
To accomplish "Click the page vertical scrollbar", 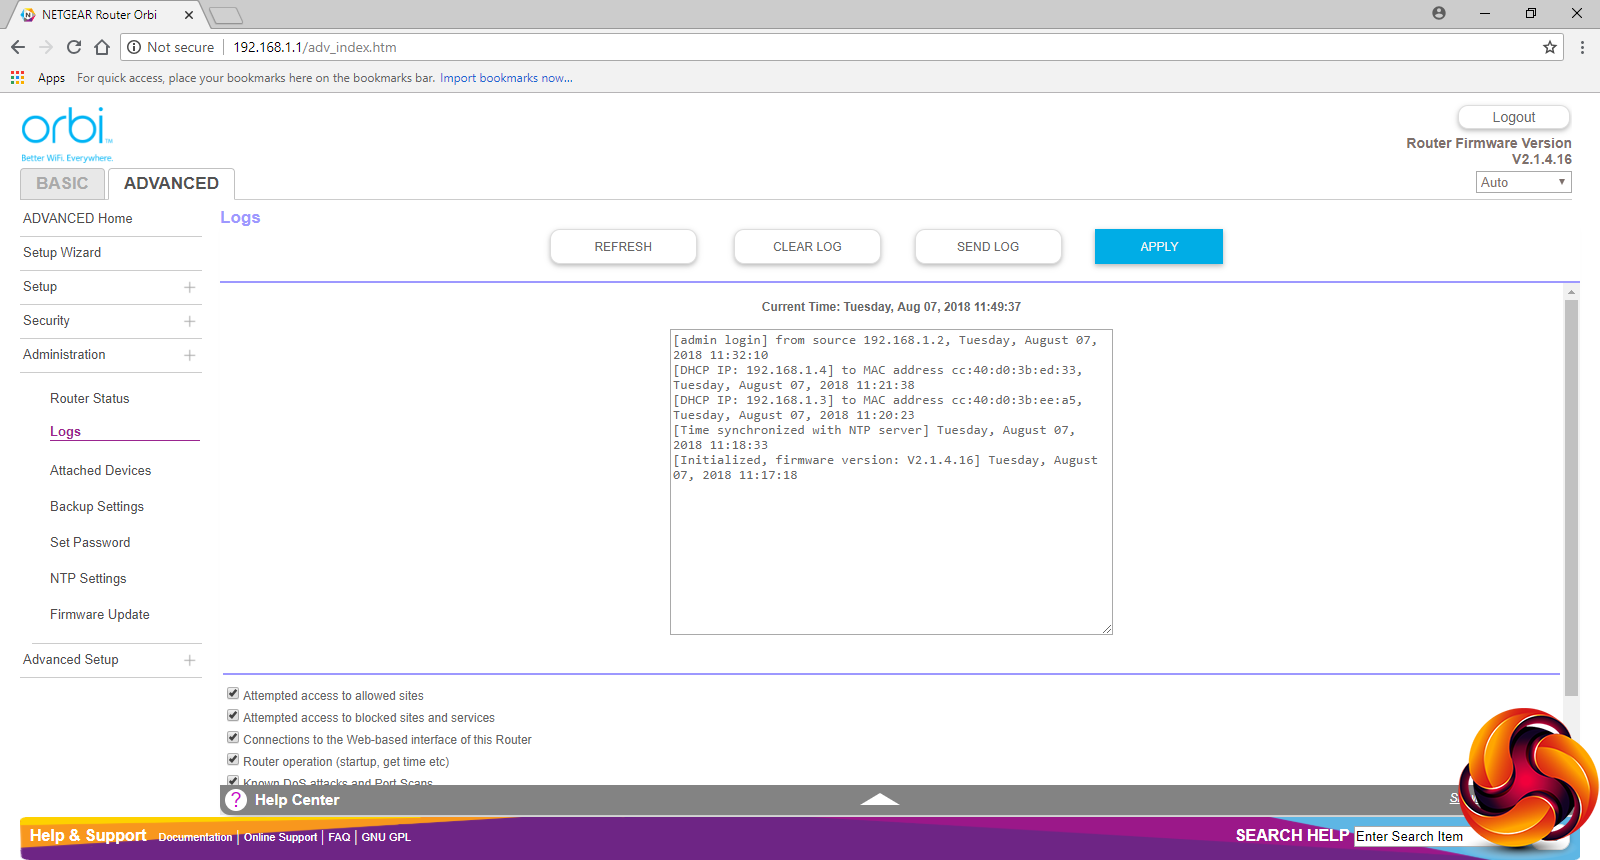I will 1571,500.
